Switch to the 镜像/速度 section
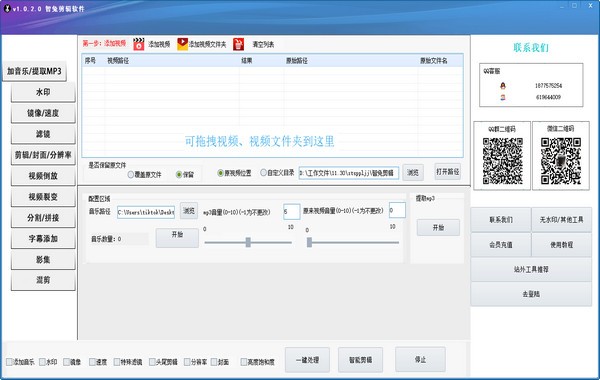 pyautogui.click(x=43, y=113)
